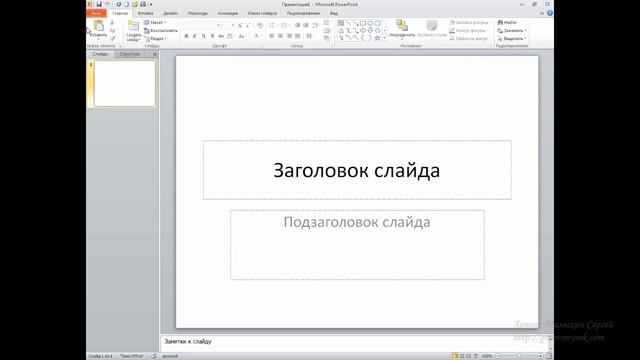Click the Arrange (Упорядочить) icon

click(x=402, y=26)
